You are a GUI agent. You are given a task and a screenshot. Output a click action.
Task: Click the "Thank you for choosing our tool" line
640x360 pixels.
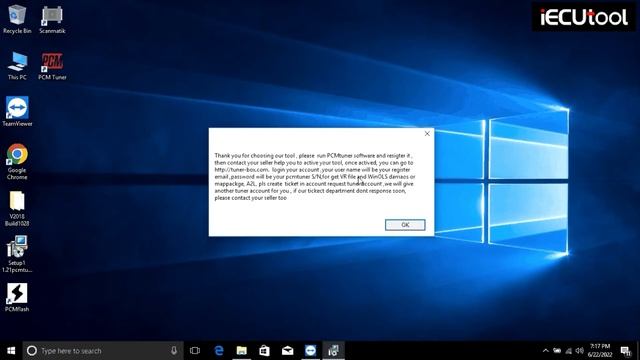(x=313, y=156)
